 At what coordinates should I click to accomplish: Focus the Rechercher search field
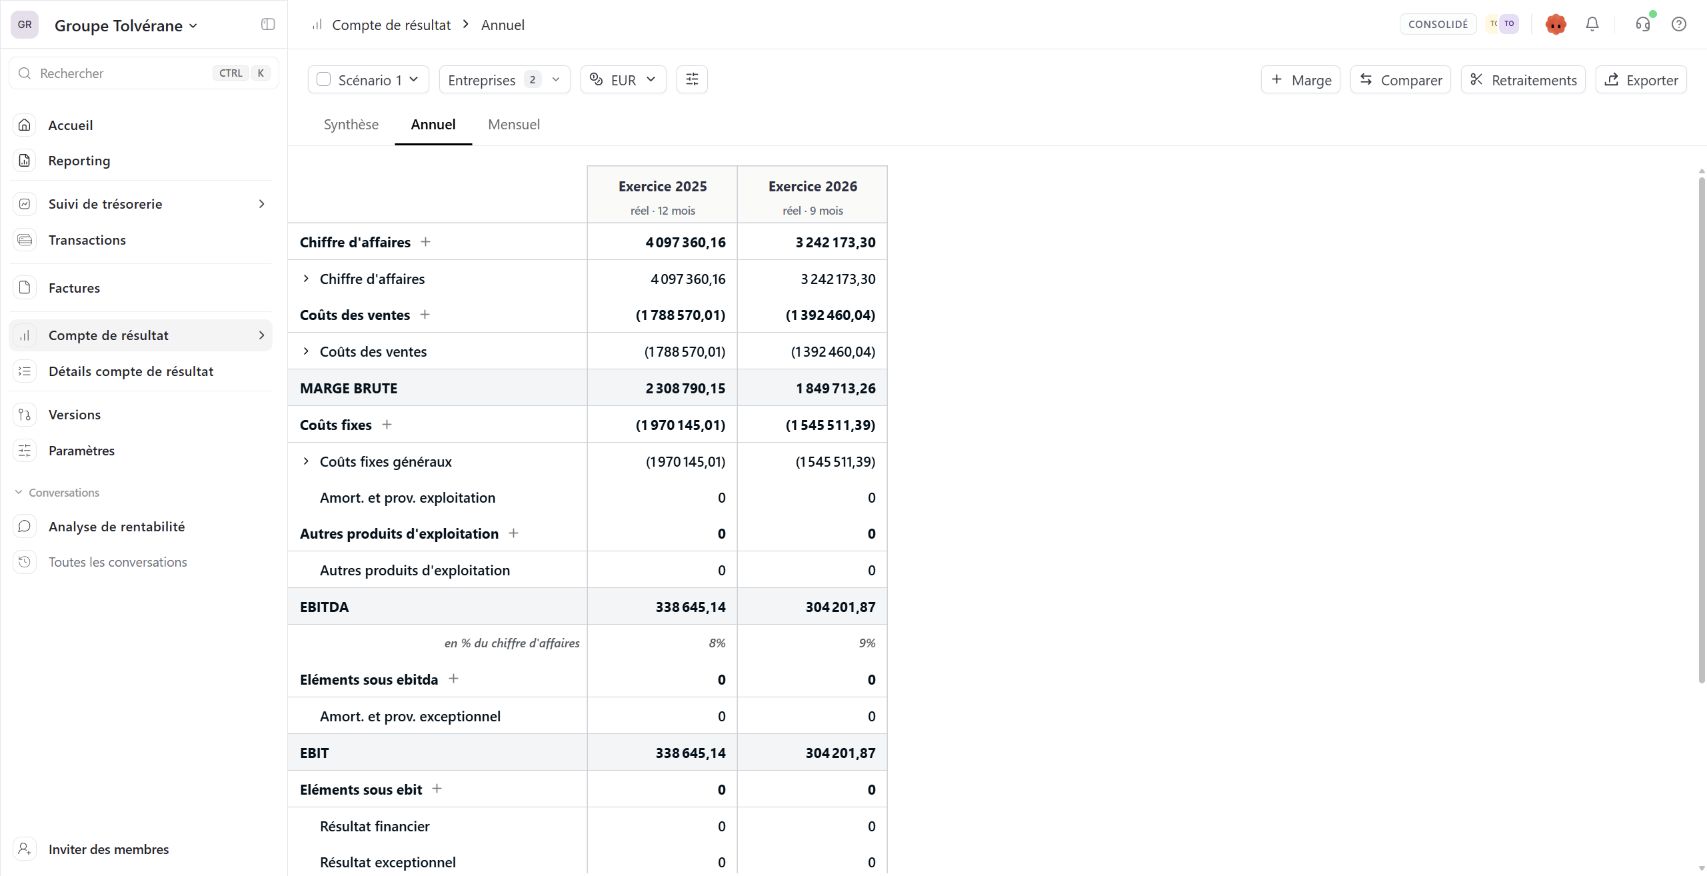coord(144,73)
